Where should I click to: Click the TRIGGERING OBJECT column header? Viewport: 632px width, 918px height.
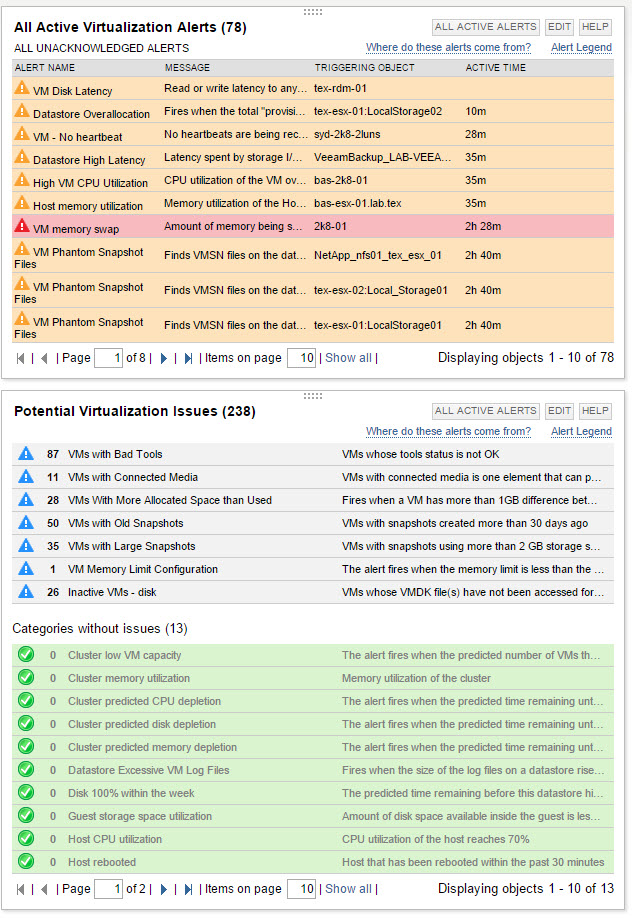(x=364, y=68)
